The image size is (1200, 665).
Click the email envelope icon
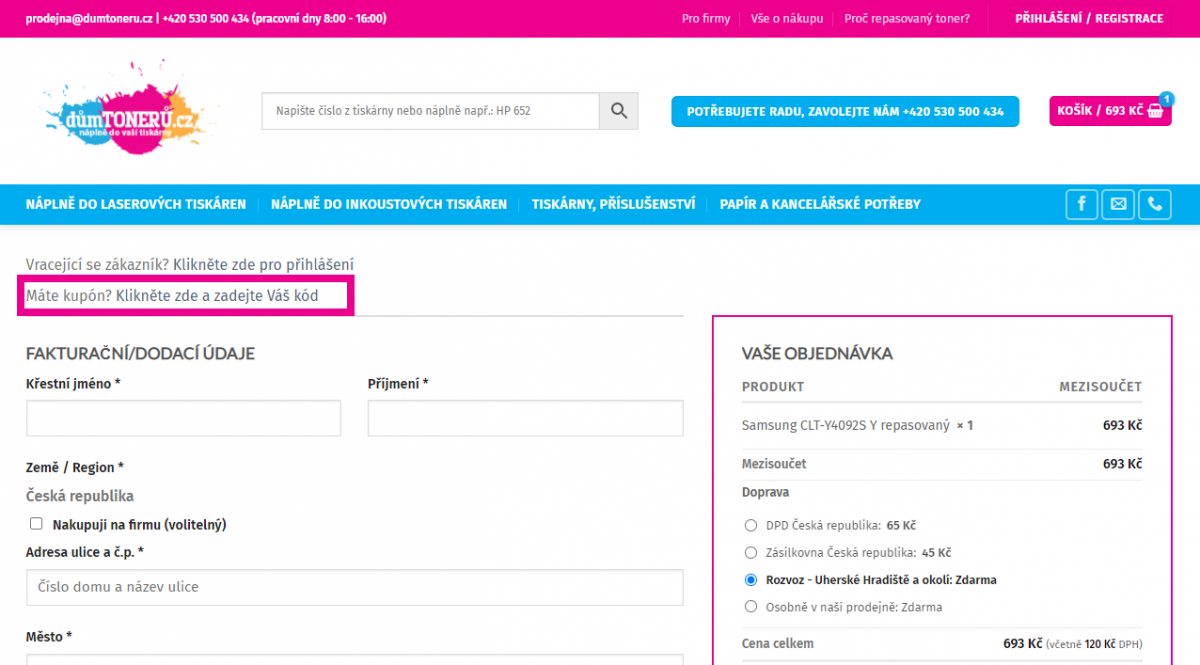coord(1118,204)
